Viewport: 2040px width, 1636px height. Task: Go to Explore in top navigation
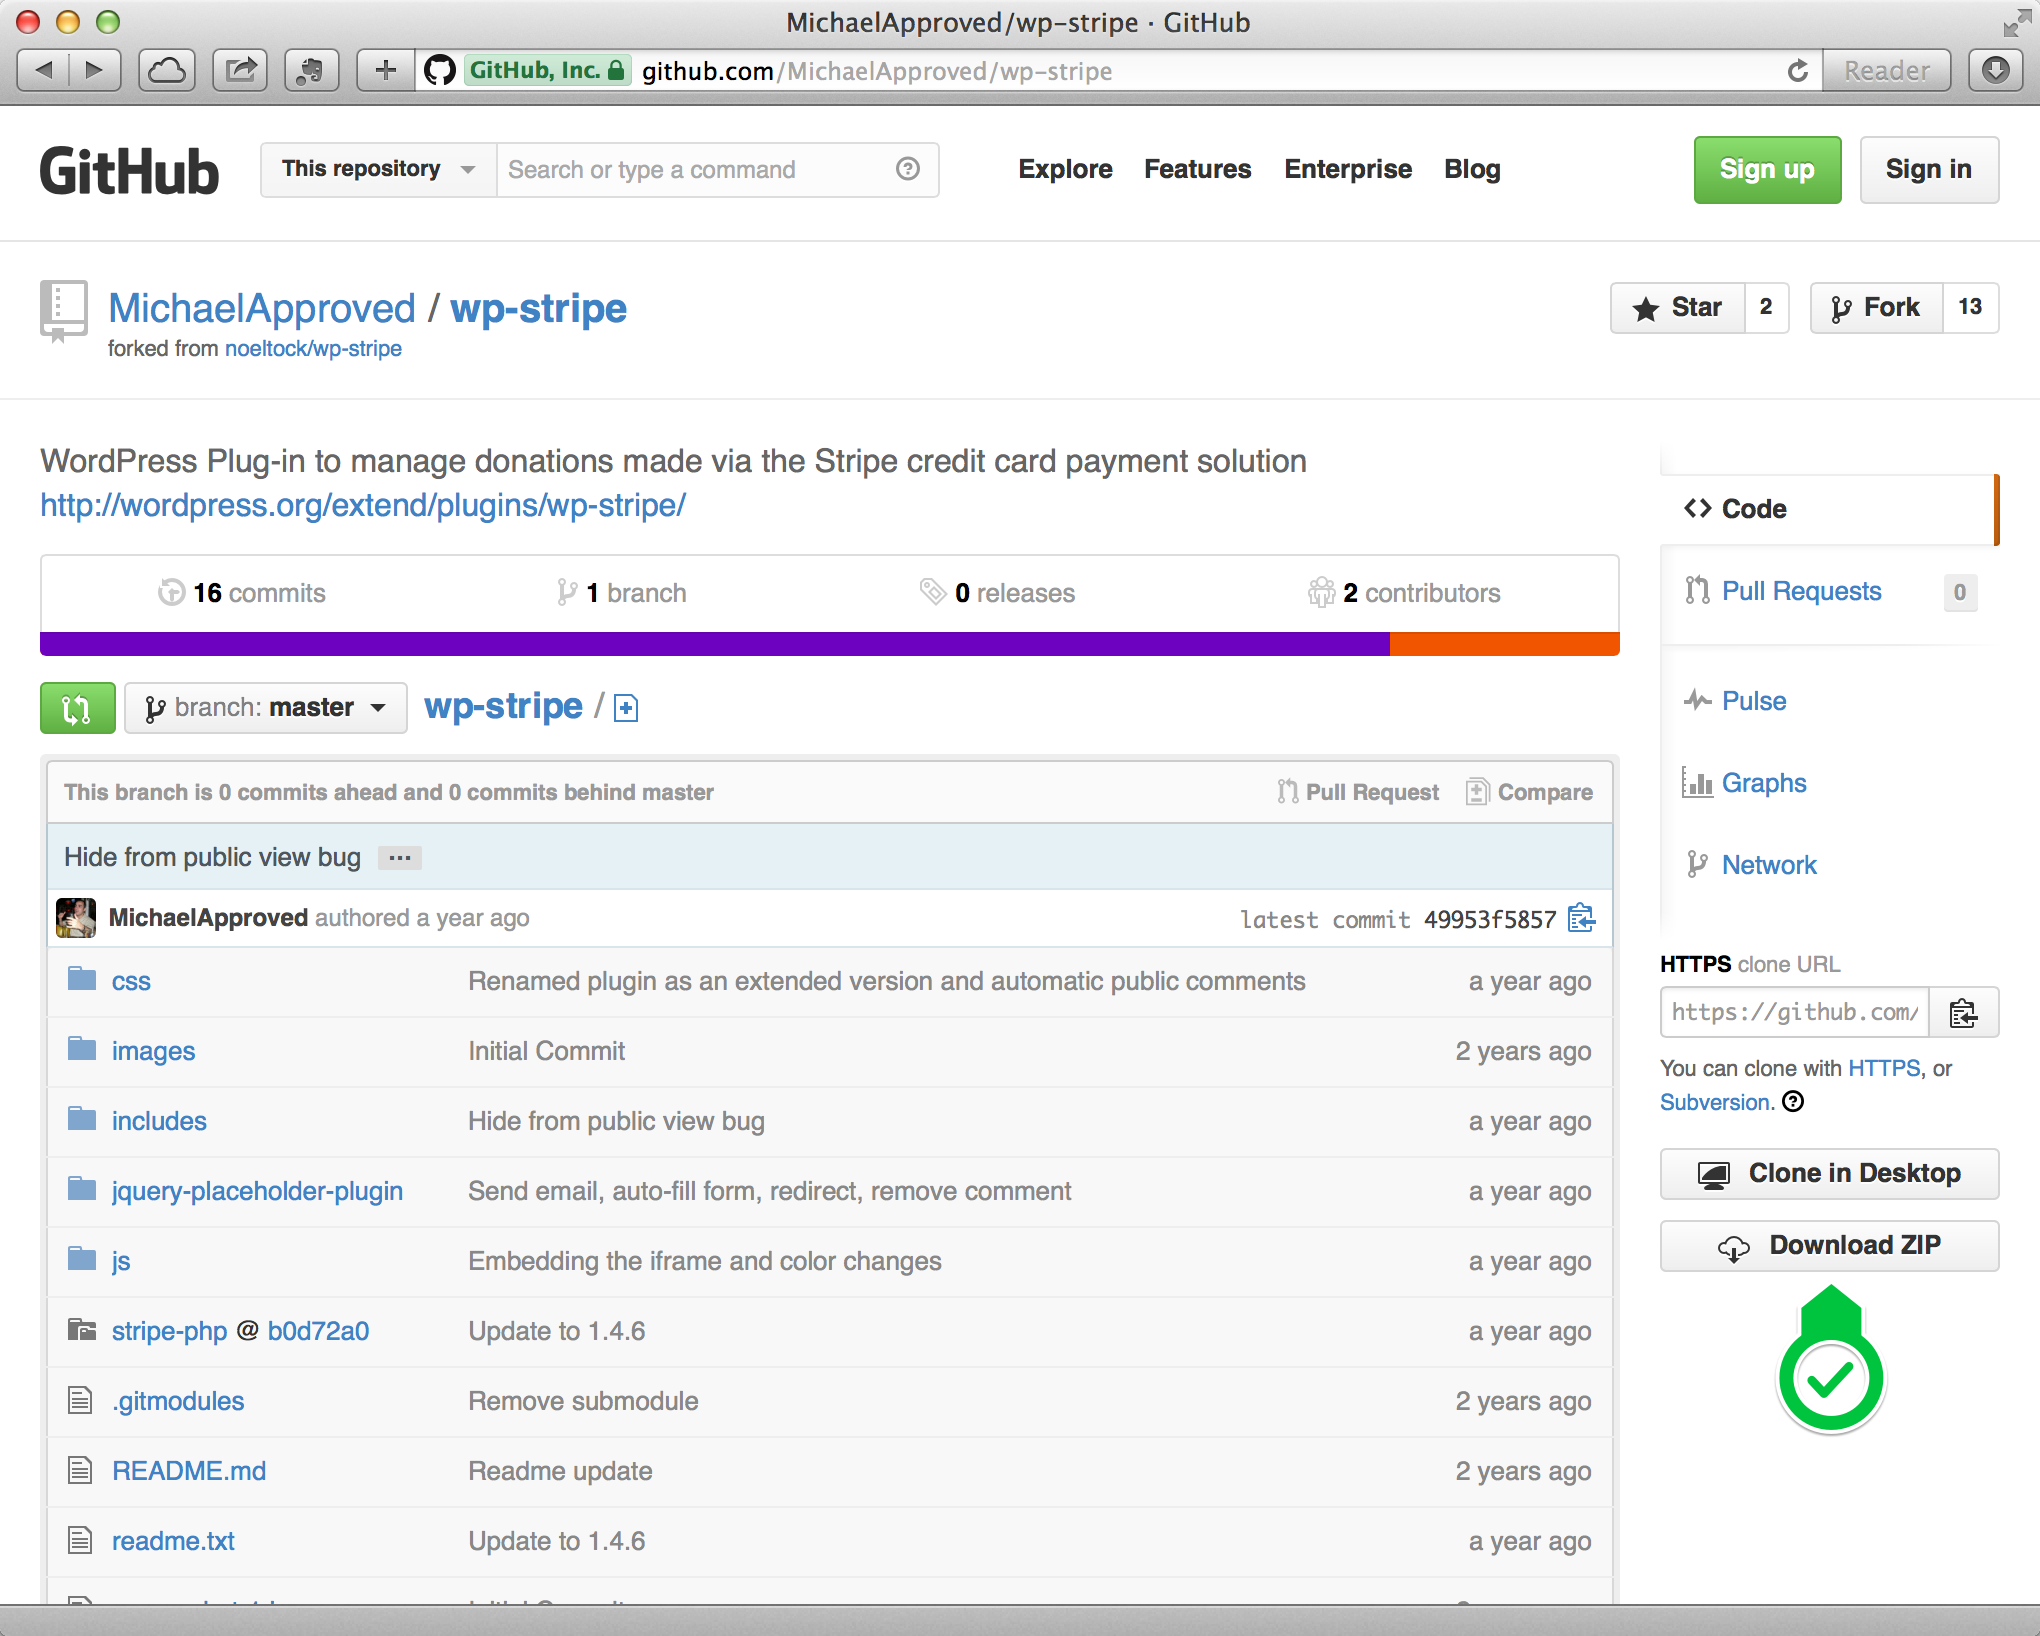tap(1065, 169)
